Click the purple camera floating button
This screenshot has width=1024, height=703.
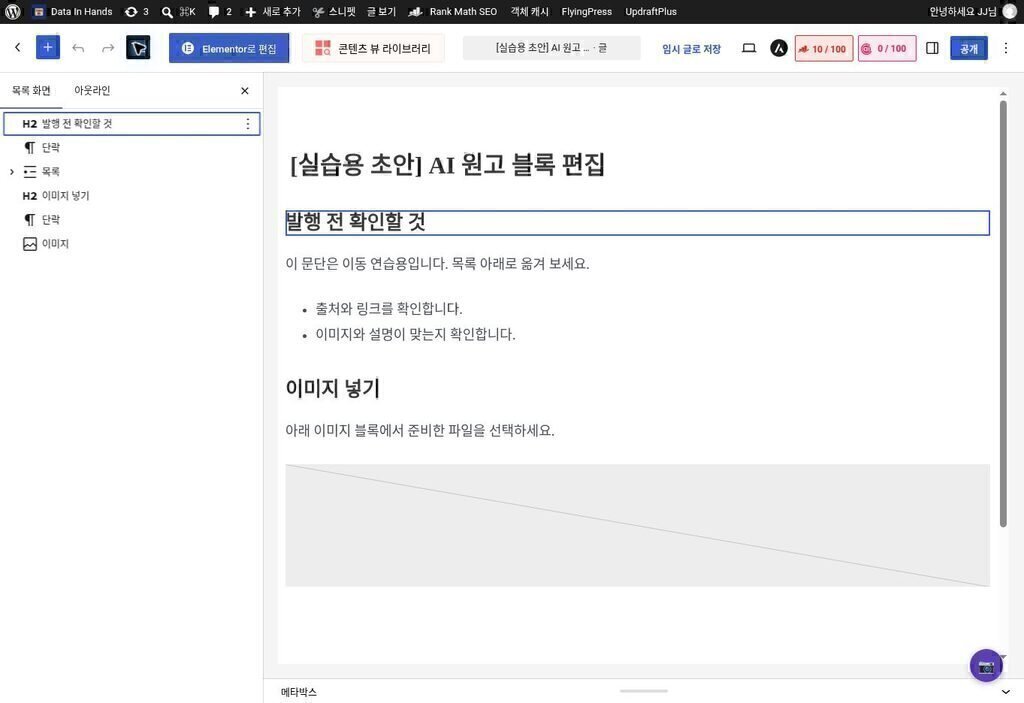pyautogui.click(x=985, y=666)
